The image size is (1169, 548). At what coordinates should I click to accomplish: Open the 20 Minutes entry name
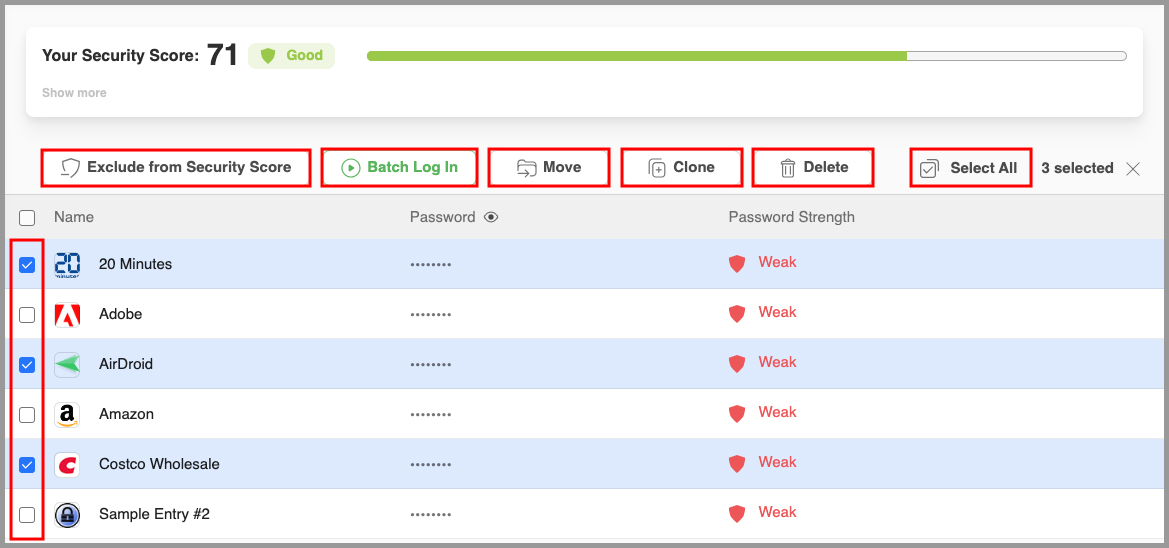click(x=136, y=265)
